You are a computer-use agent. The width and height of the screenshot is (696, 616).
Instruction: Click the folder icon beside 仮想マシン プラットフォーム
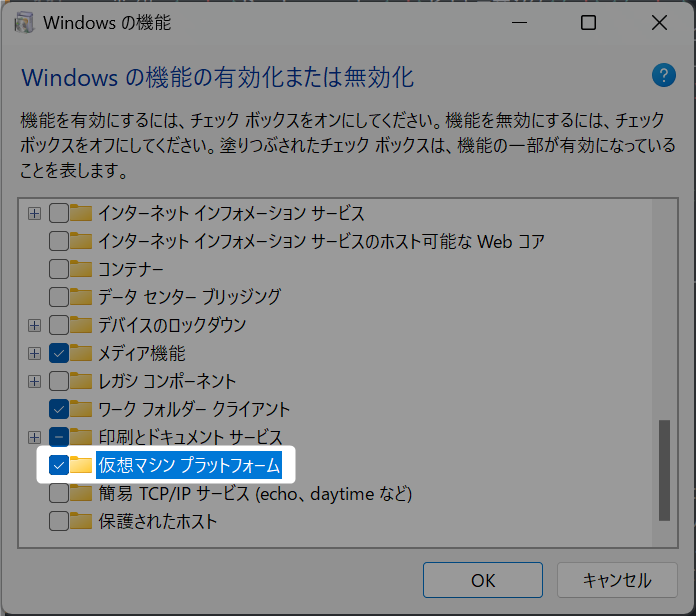[x=81, y=465]
